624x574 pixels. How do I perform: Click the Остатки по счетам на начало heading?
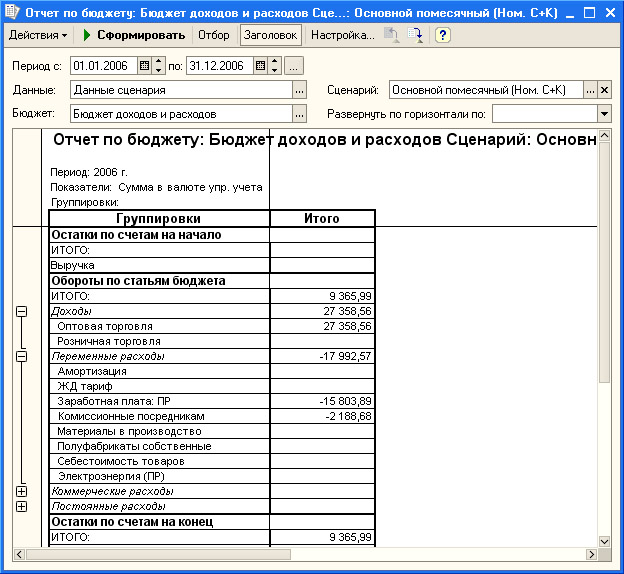(136, 235)
